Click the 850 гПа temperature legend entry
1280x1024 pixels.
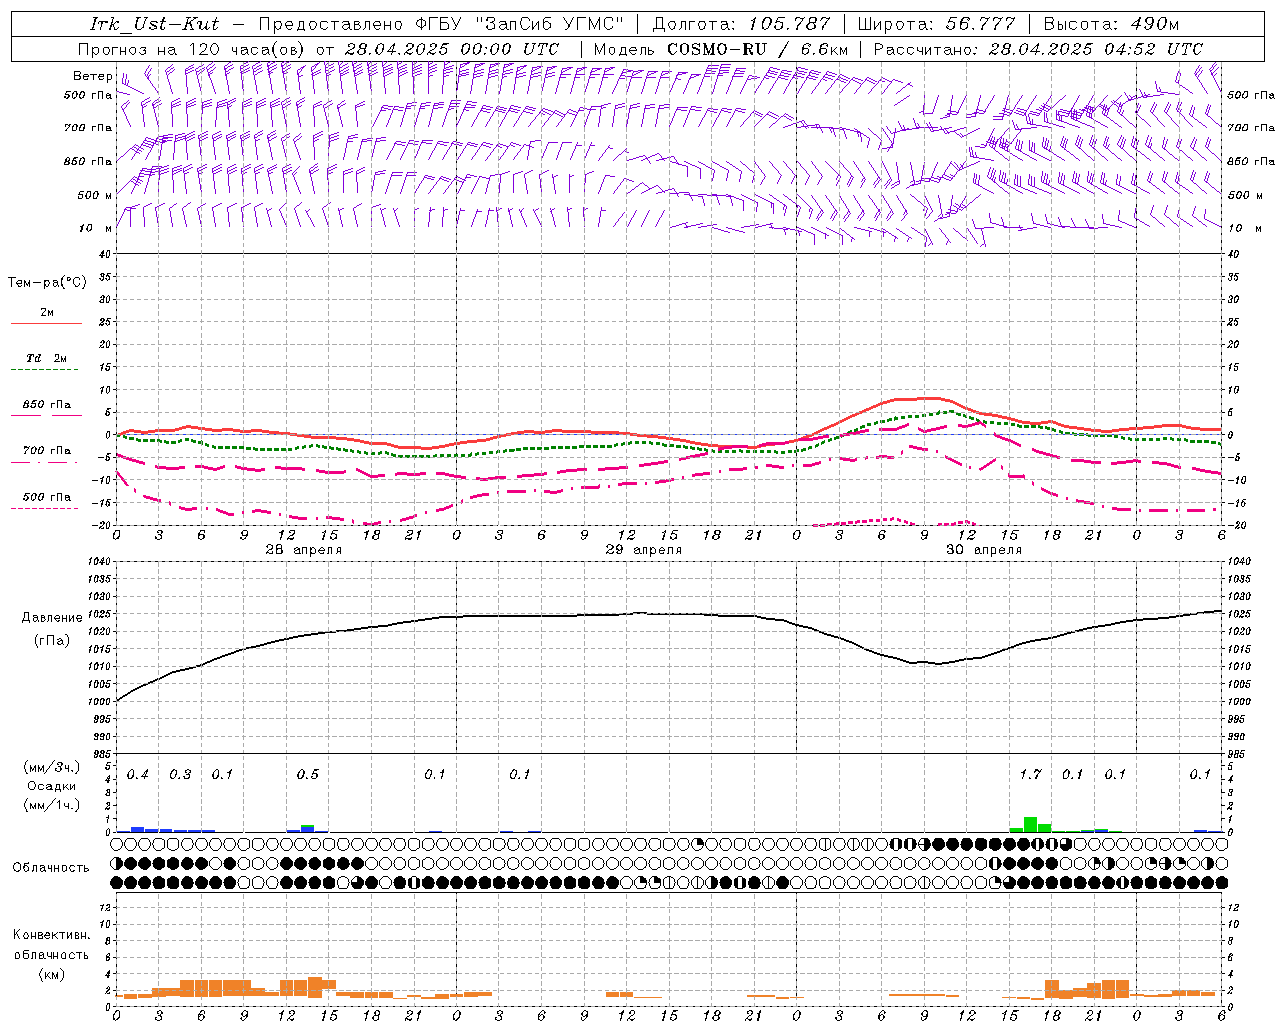tap(47, 405)
